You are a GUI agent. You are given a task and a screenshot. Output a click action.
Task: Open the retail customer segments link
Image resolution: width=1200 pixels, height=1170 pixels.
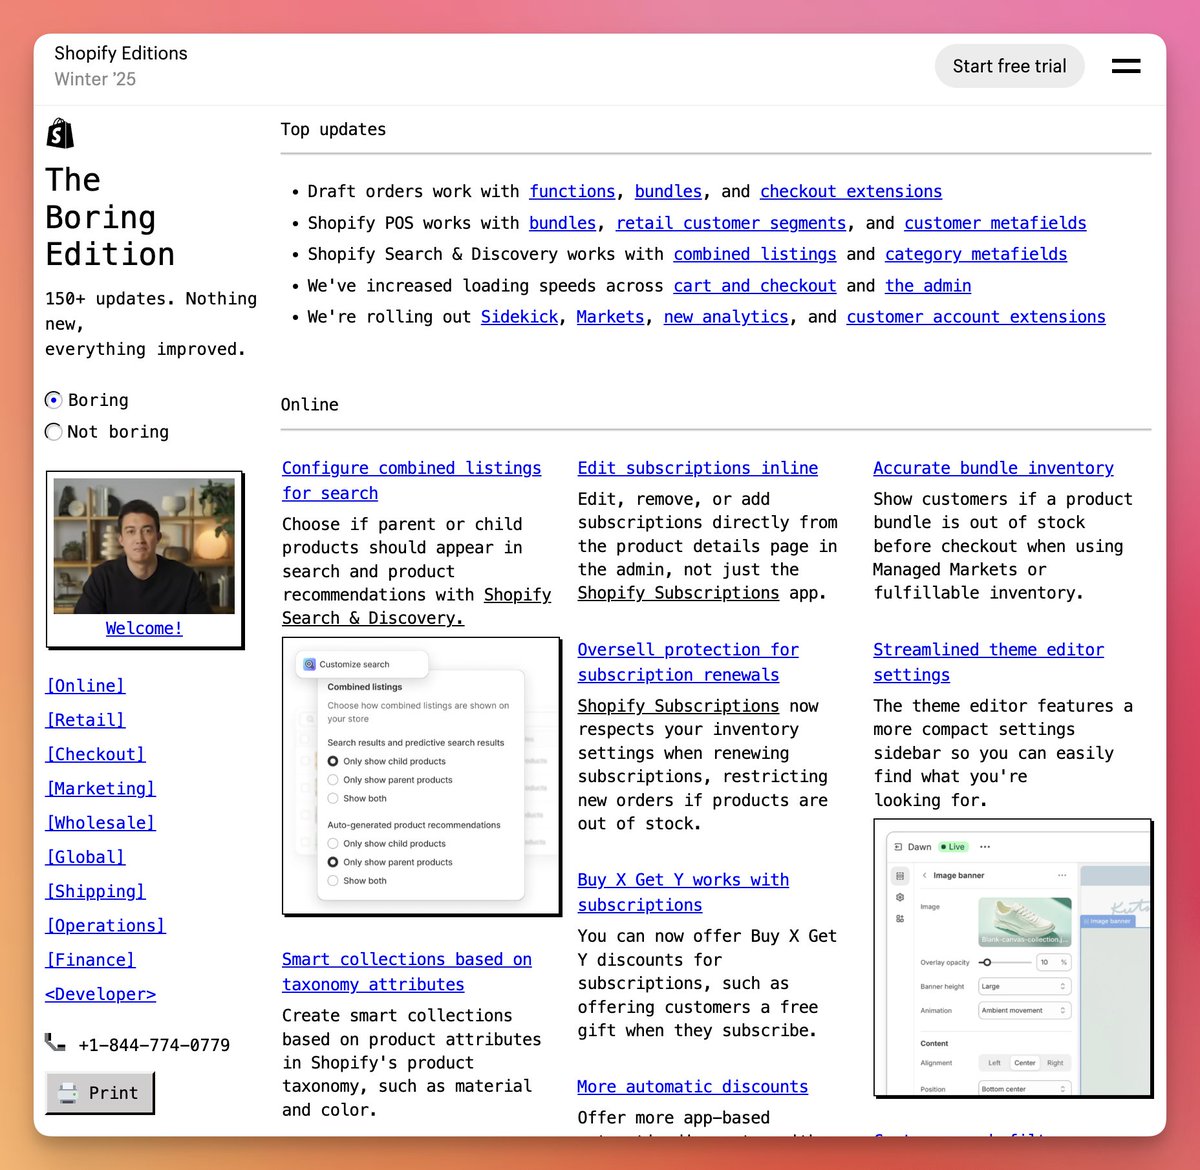point(731,223)
